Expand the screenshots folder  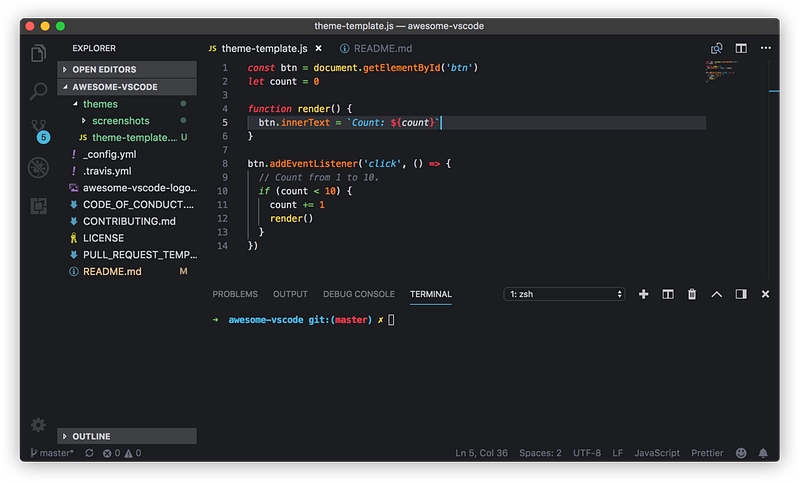[120, 121]
